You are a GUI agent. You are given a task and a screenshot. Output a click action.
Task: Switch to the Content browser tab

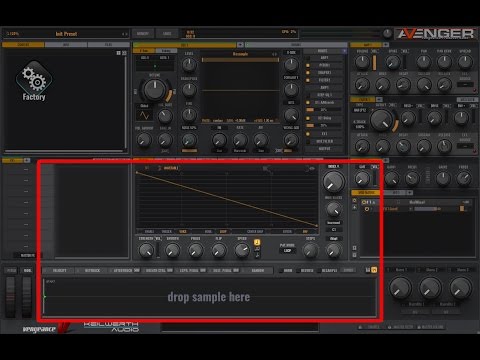(x=23, y=45)
